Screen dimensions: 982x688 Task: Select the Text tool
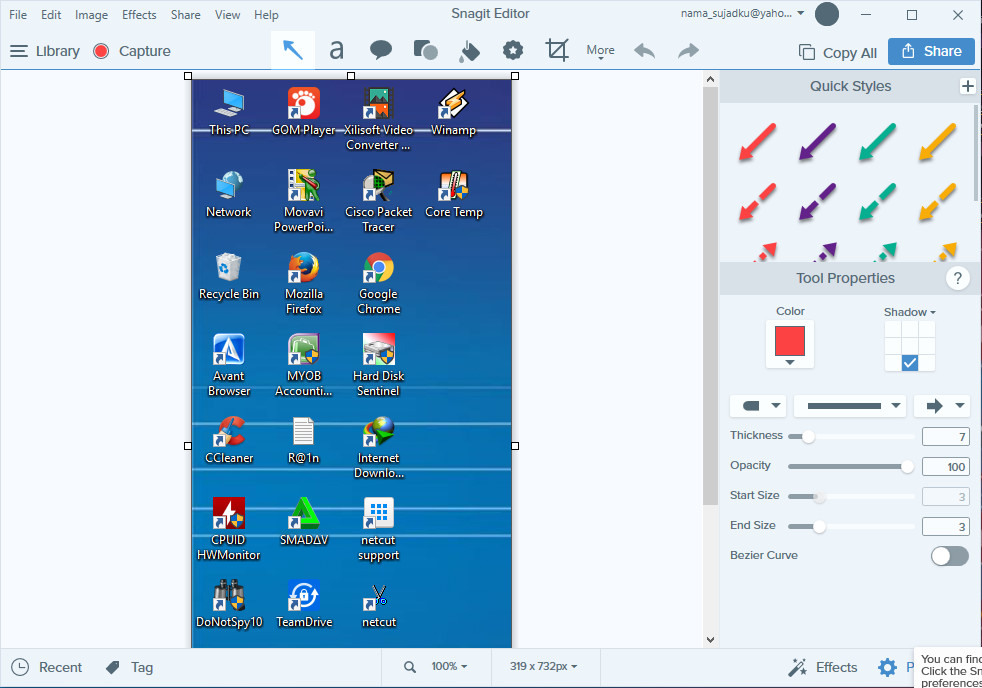point(336,50)
